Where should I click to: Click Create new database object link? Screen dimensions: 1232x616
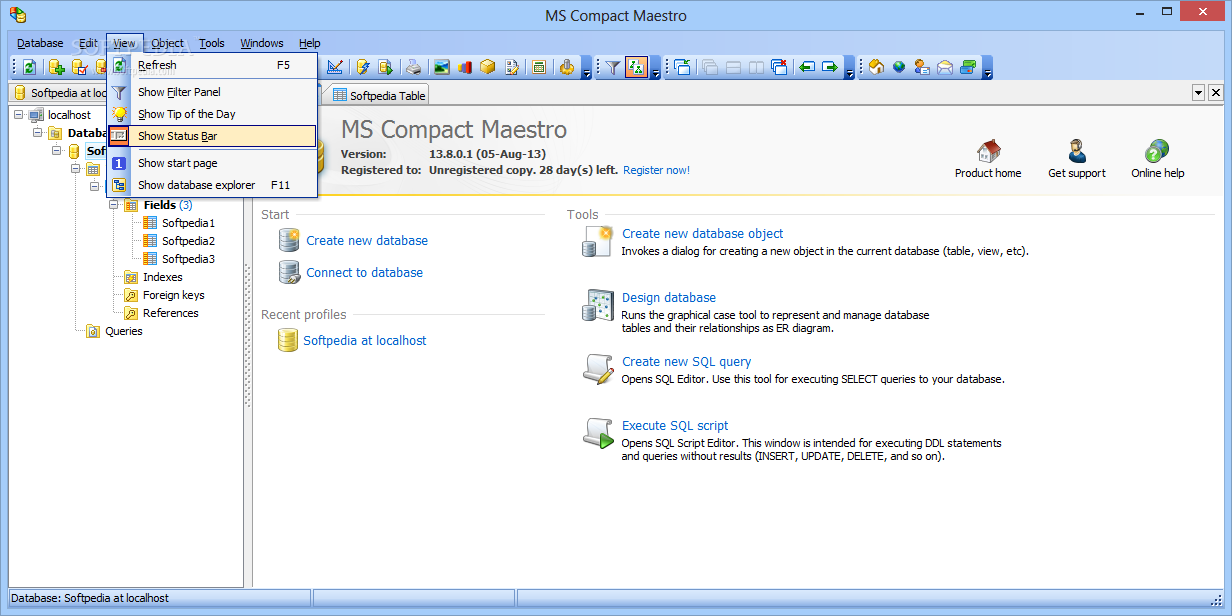[x=702, y=234]
